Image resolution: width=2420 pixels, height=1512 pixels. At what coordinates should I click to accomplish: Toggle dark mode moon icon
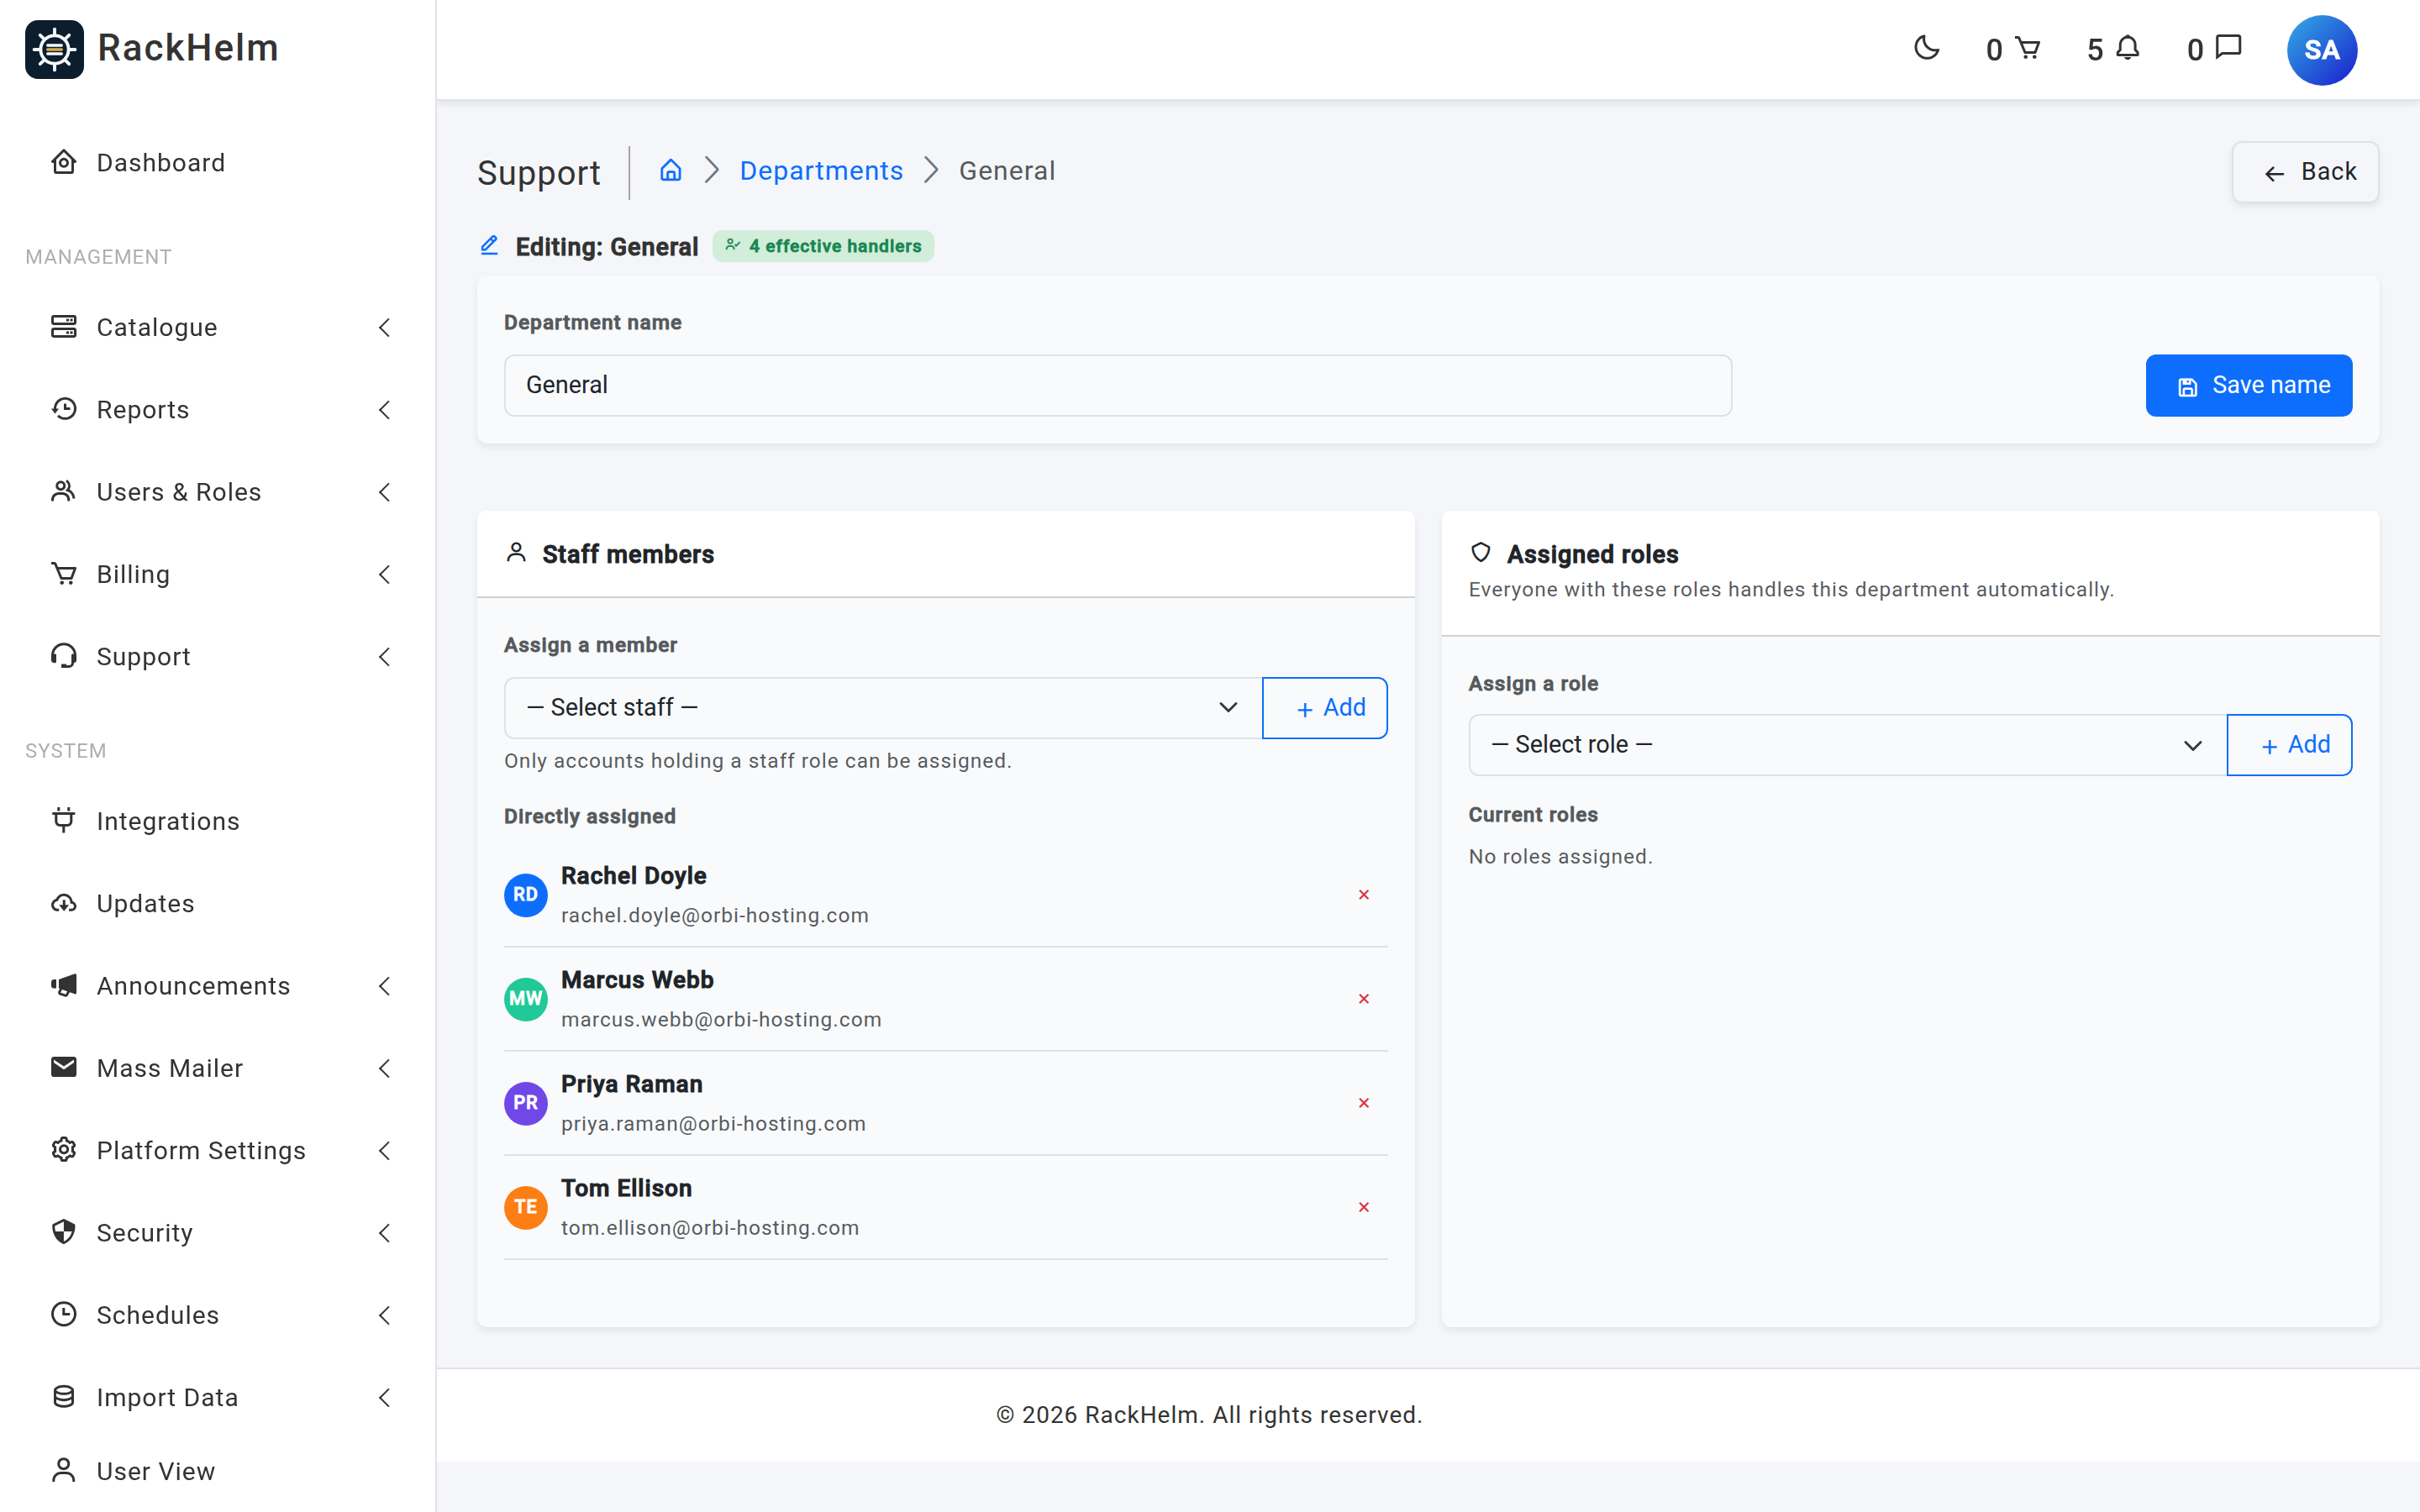tap(1926, 48)
